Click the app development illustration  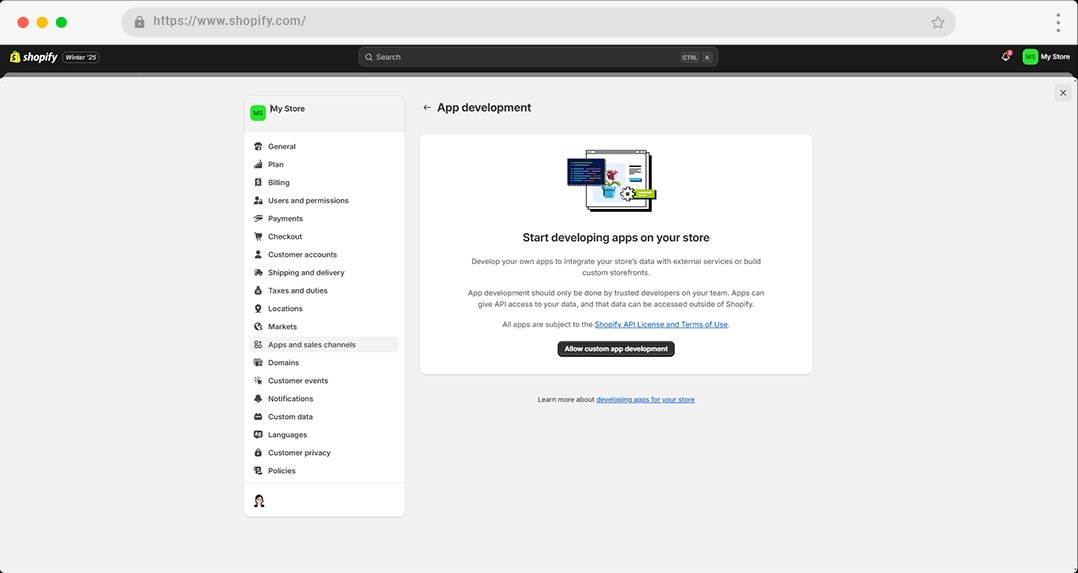pyautogui.click(x=612, y=180)
